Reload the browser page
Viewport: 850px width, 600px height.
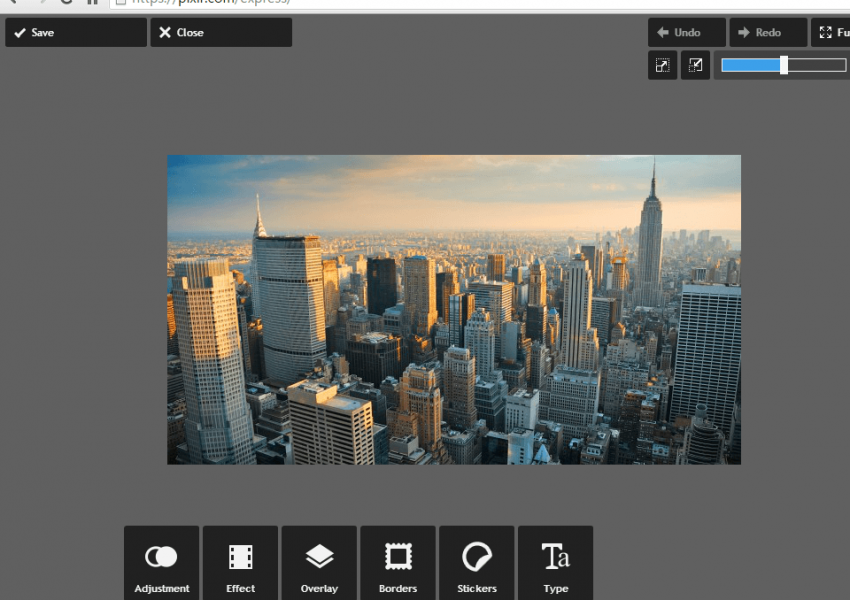click(x=66, y=3)
